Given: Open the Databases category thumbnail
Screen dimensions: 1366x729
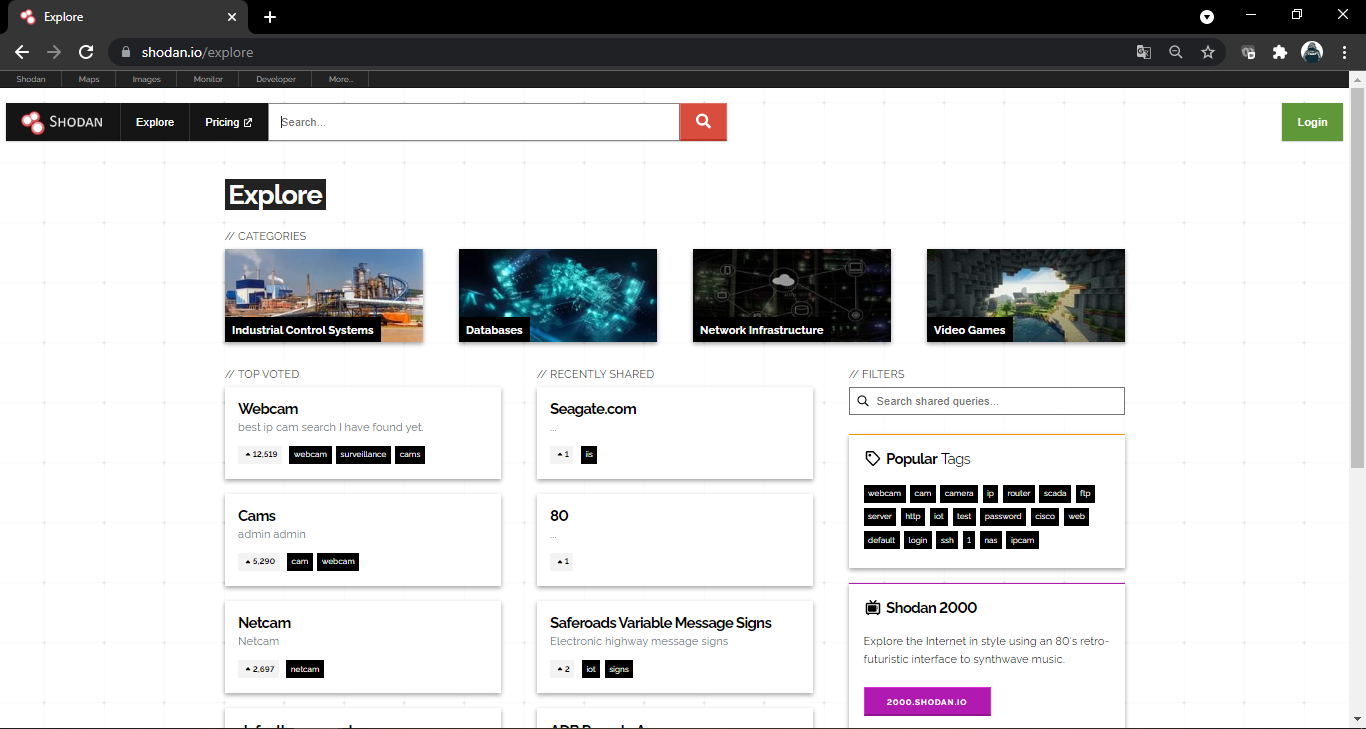Looking at the screenshot, I should [x=558, y=295].
